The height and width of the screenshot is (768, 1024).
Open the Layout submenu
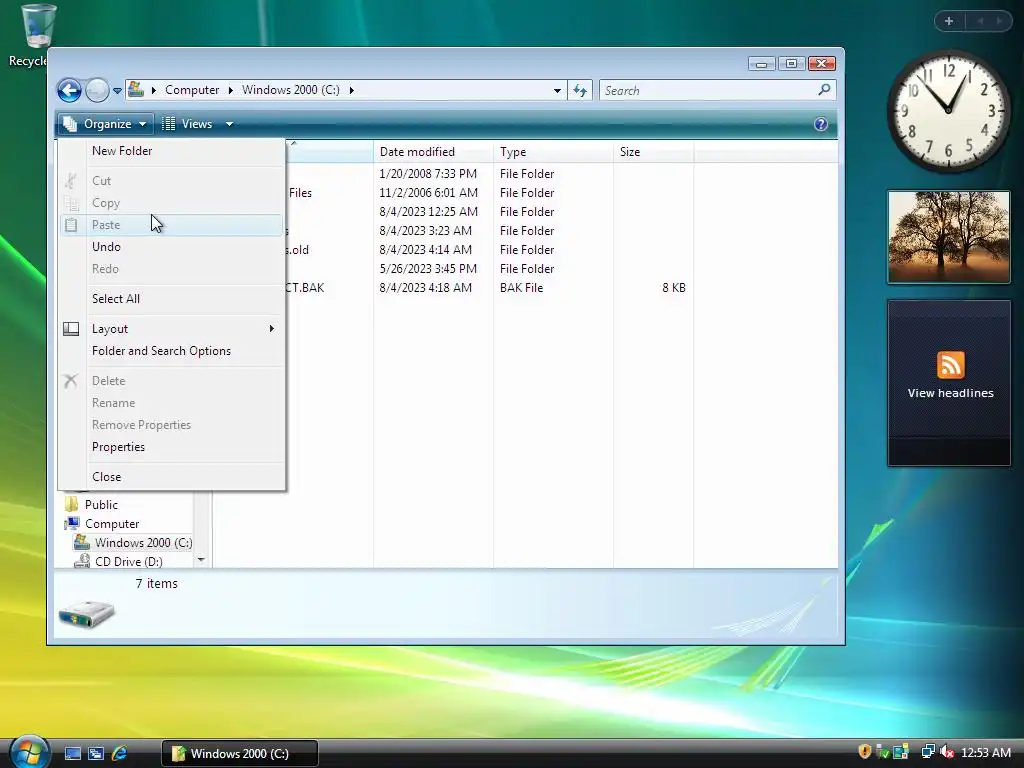172,329
